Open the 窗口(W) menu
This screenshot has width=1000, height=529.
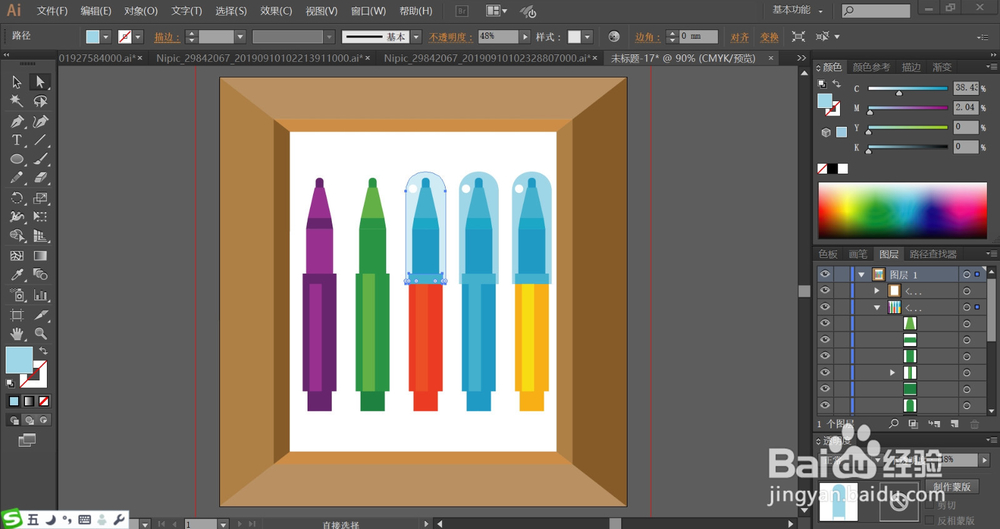[368, 11]
